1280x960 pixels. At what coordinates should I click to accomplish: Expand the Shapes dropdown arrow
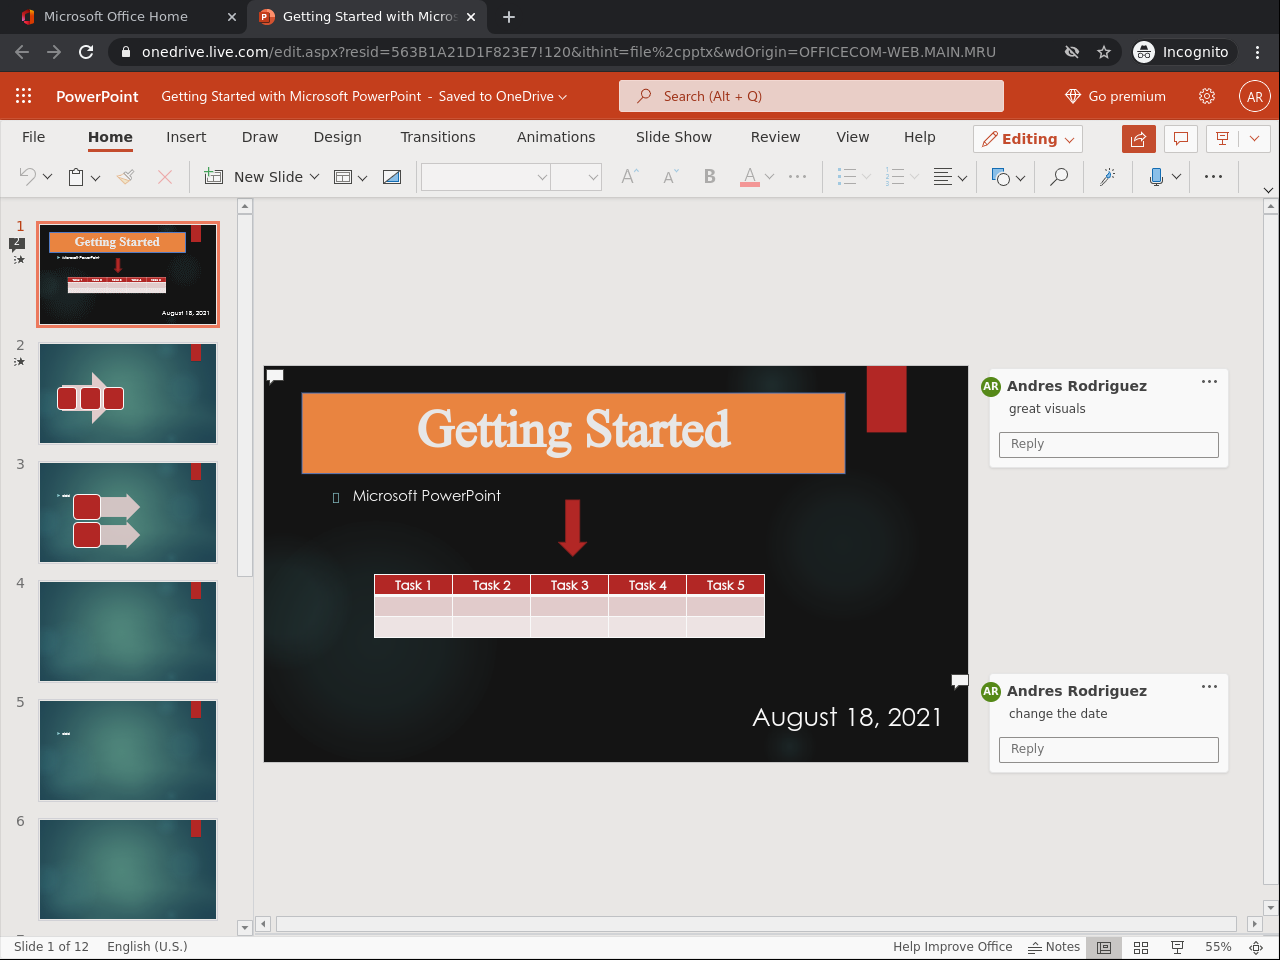click(1020, 178)
